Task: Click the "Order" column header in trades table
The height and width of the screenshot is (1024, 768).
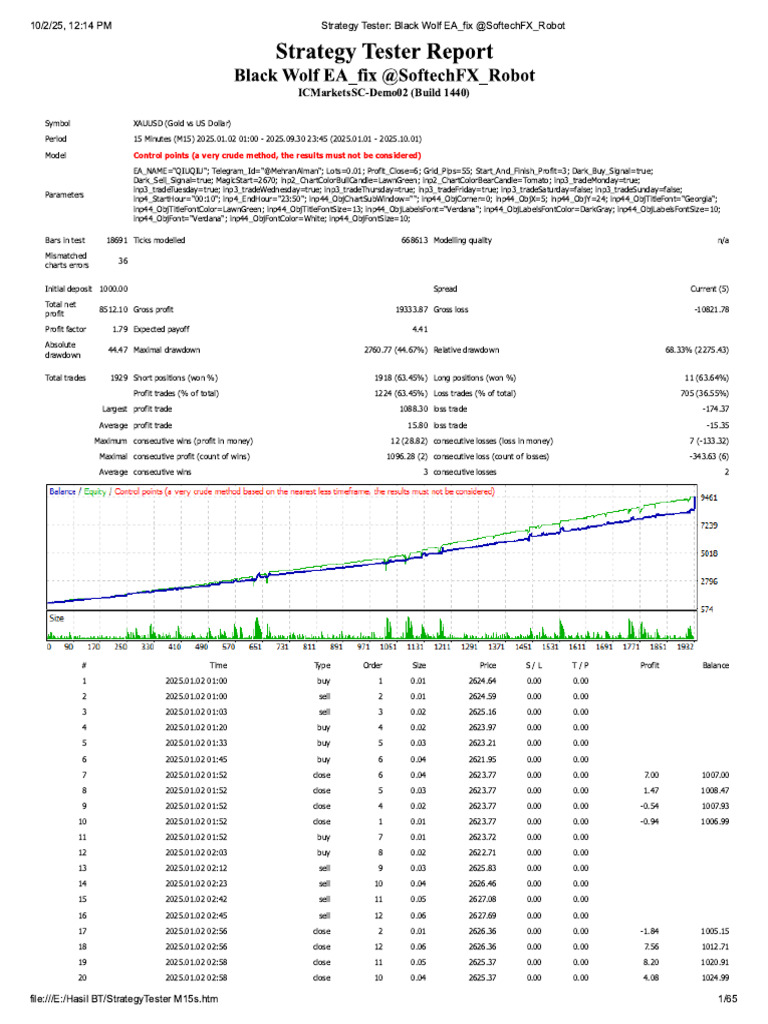Action: pos(372,665)
